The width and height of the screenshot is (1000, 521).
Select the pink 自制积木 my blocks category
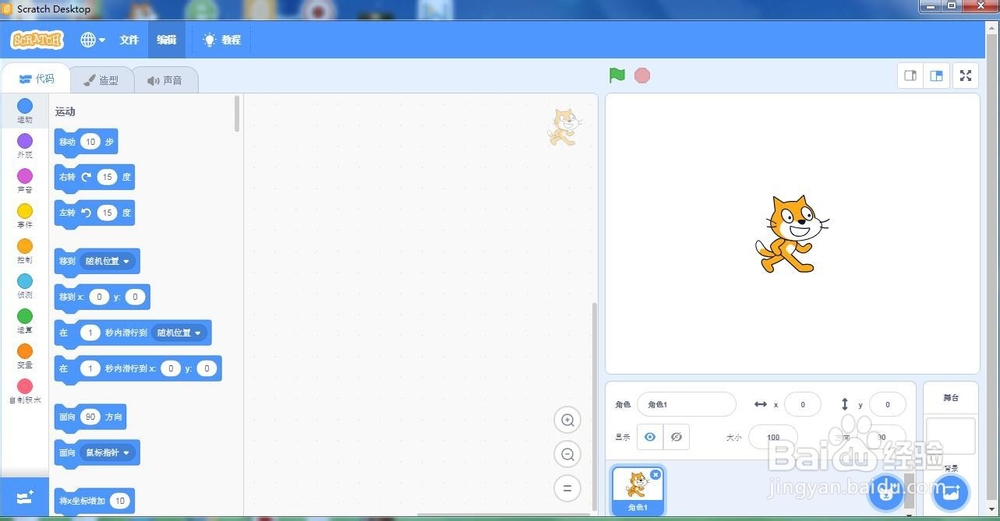coord(25,390)
